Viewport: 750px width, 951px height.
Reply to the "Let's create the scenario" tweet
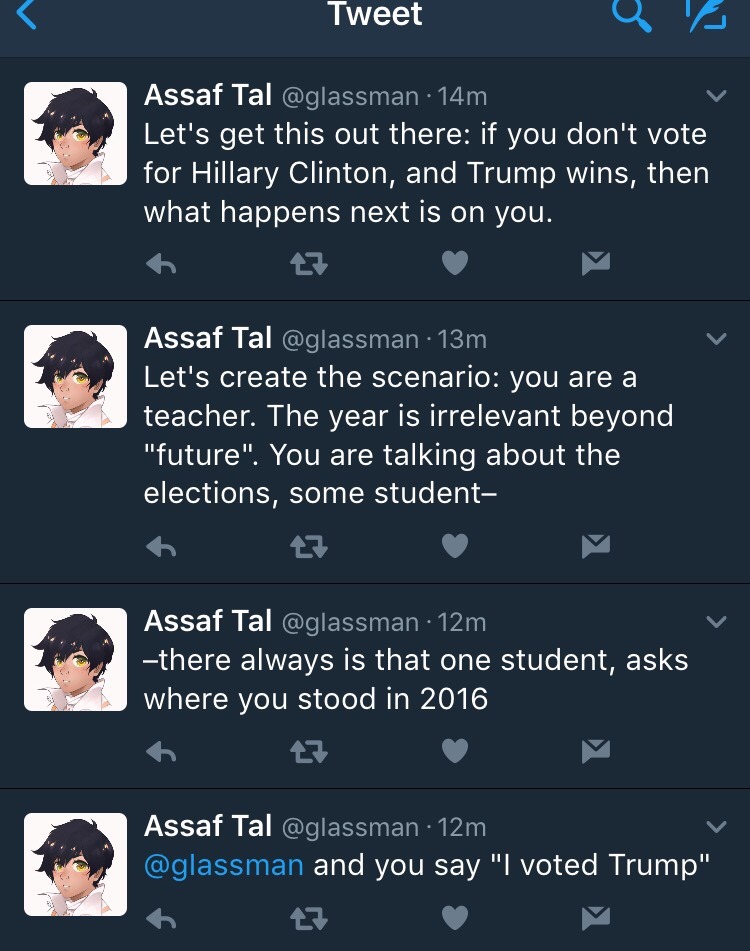point(162,546)
